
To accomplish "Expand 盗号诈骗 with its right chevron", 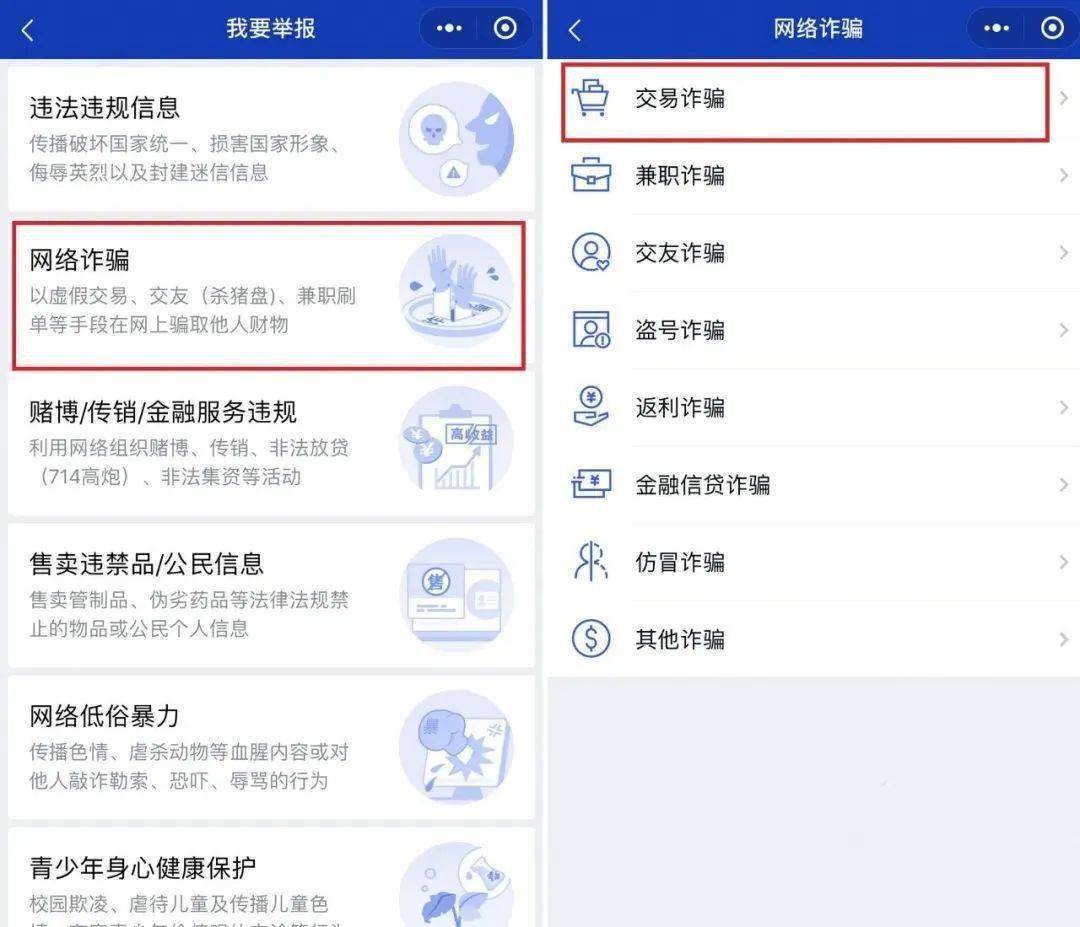I will coord(1063,330).
